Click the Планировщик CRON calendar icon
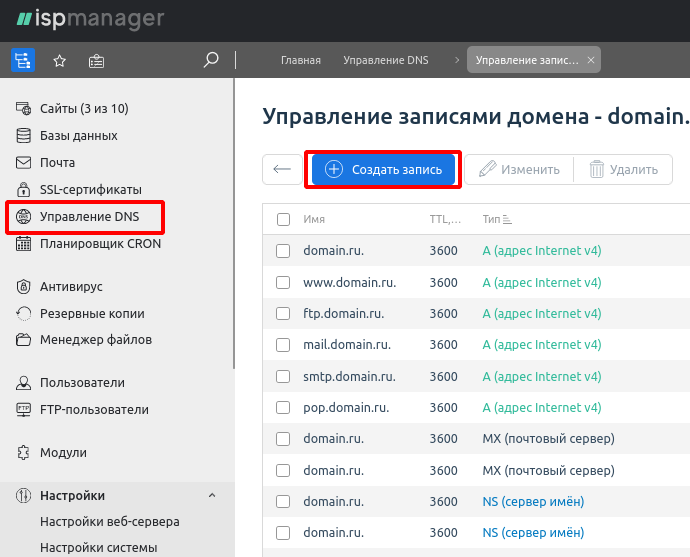Viewport: 690px width, 557px height. [23, 243]
